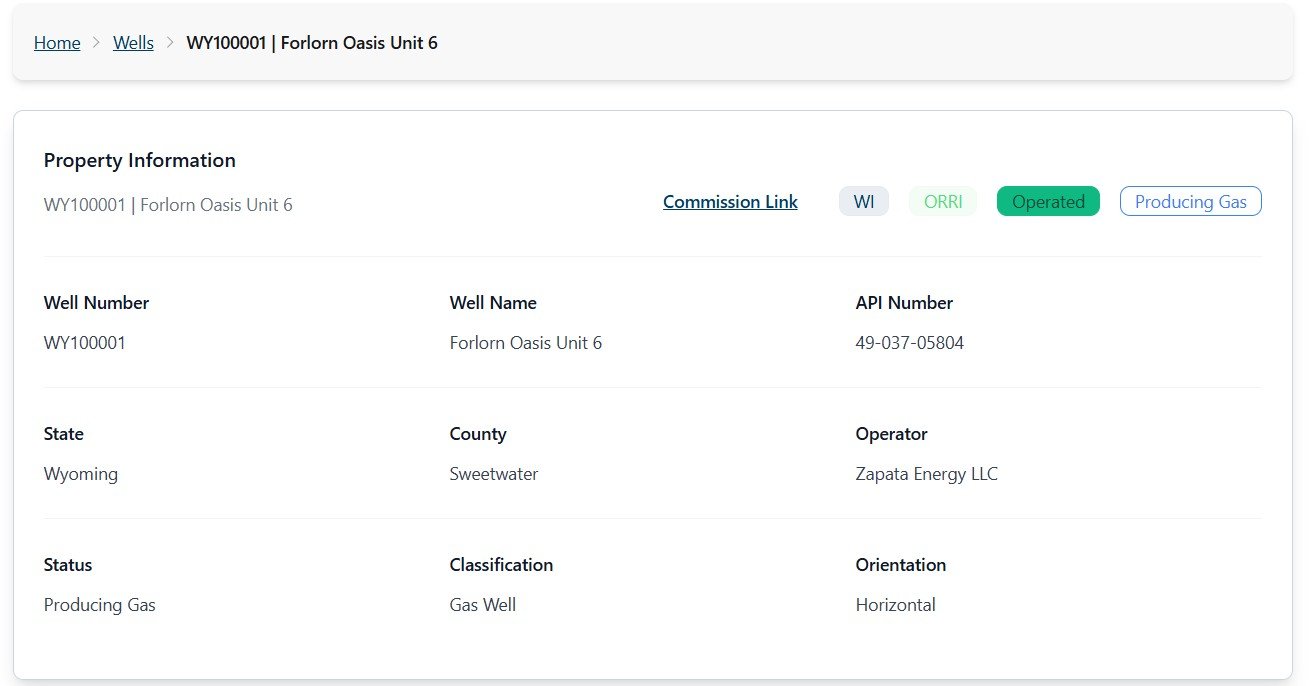Select the Horizontal orientation value
The width and height of the screenshot is (1313, 686).
896,605
